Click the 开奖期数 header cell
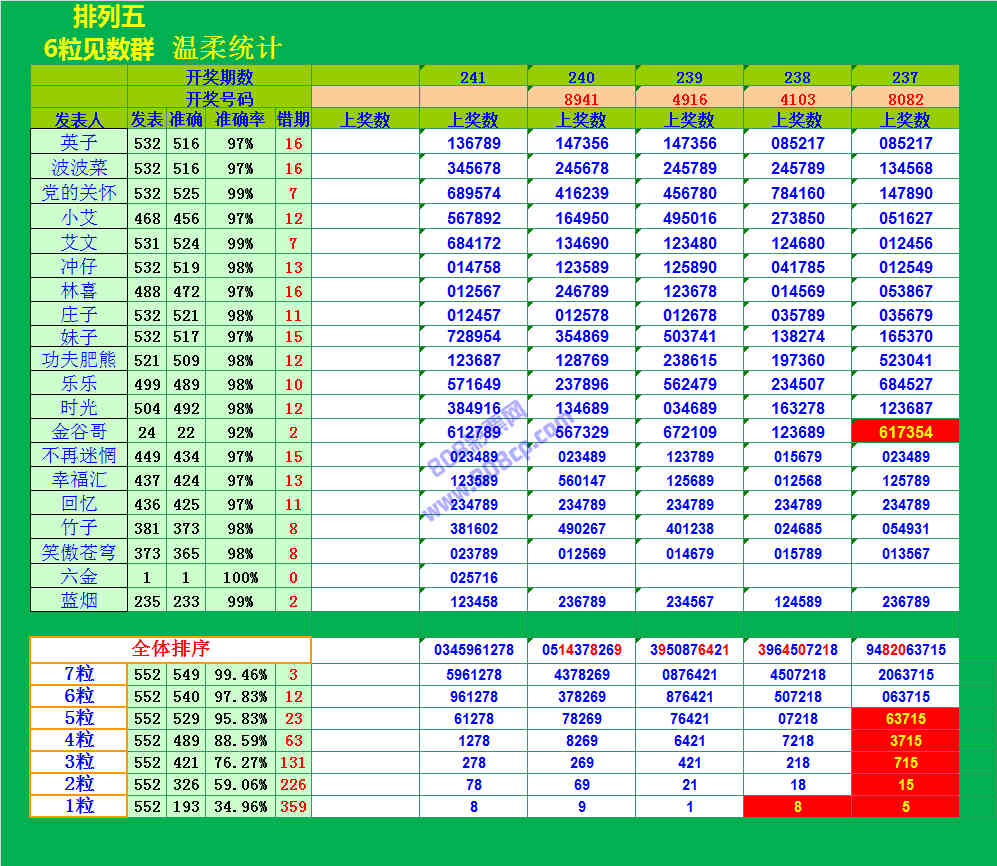Screen dimensions: 997x866 tap(219, 77)
